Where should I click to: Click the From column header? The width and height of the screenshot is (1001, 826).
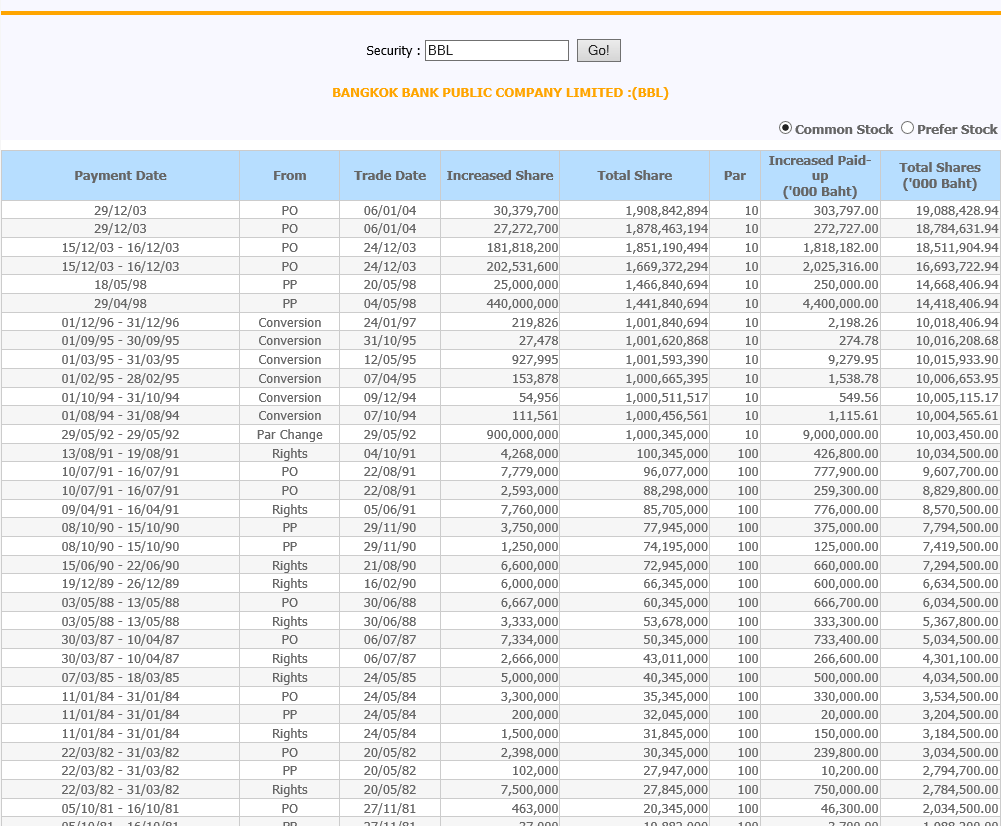[x=289, y=176]
